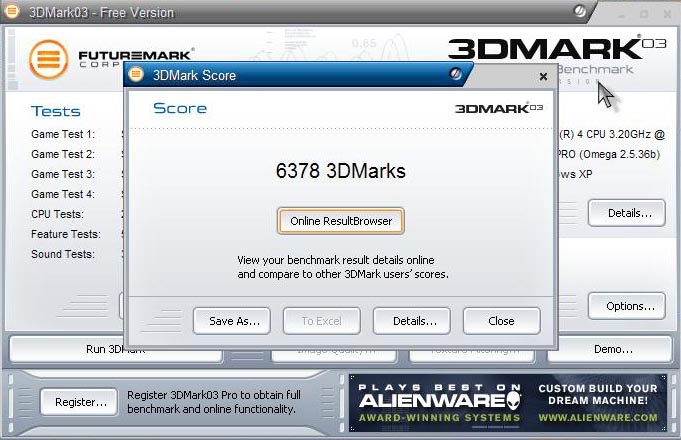Viewport: 681px width, 440px height.
Task: Open the Options... settings
Action: tap(627, 306)
